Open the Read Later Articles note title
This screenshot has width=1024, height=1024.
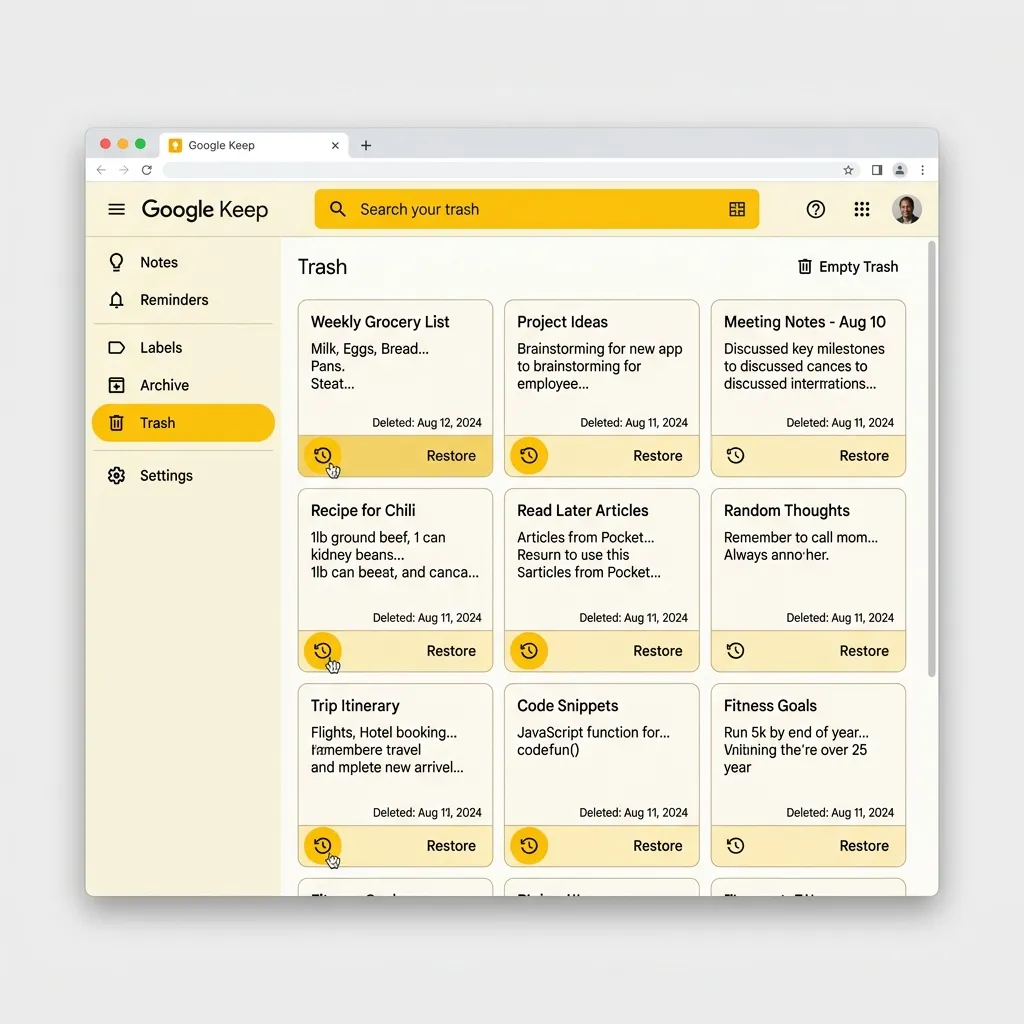click(x=583, y=511)
